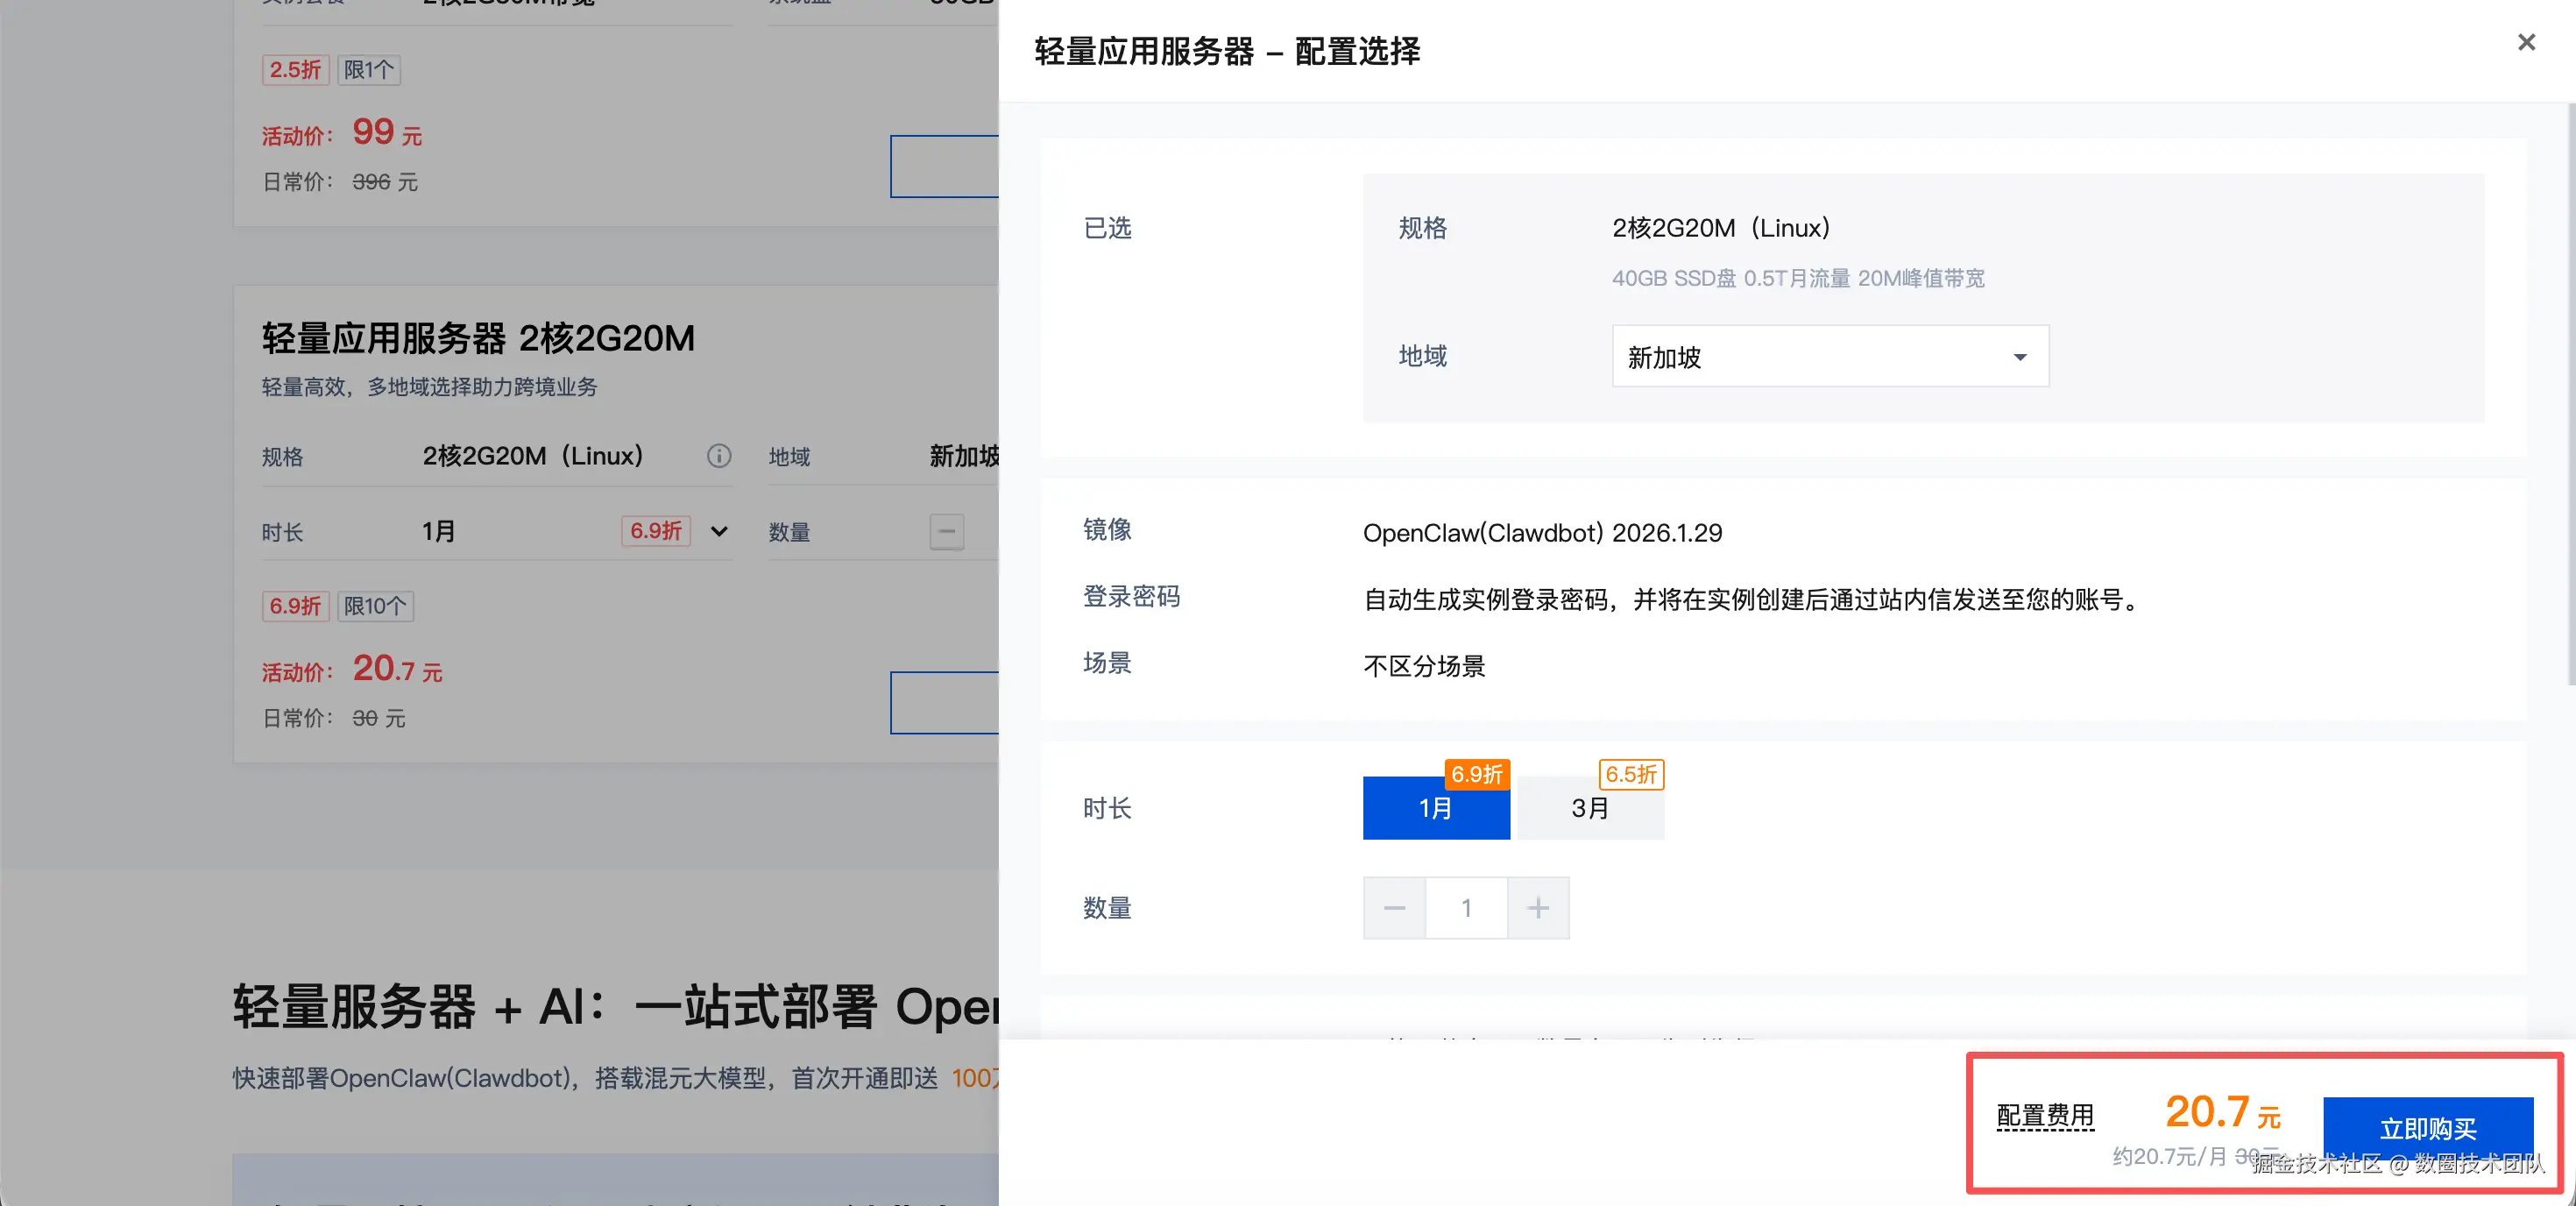Click the 限1个 limit tag
This screenshot has width=2576, height=1206.
369,70
